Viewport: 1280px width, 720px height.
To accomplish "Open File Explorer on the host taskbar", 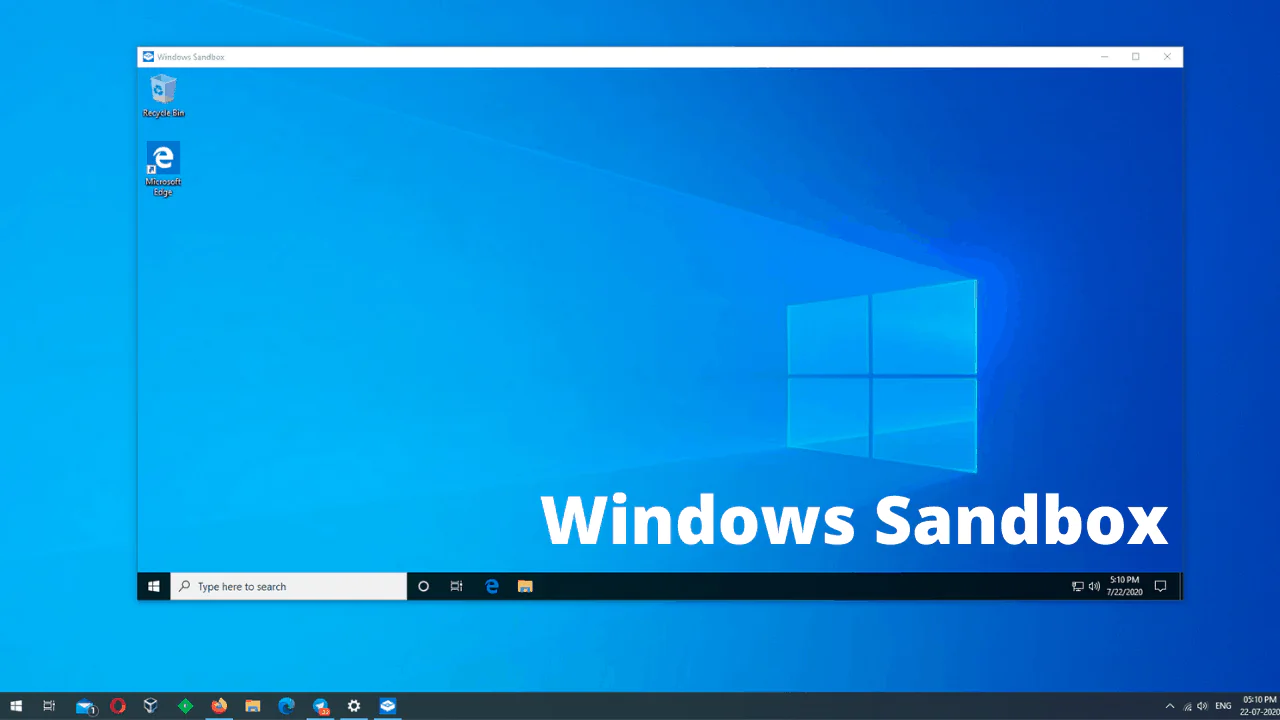I will [253, 706].
